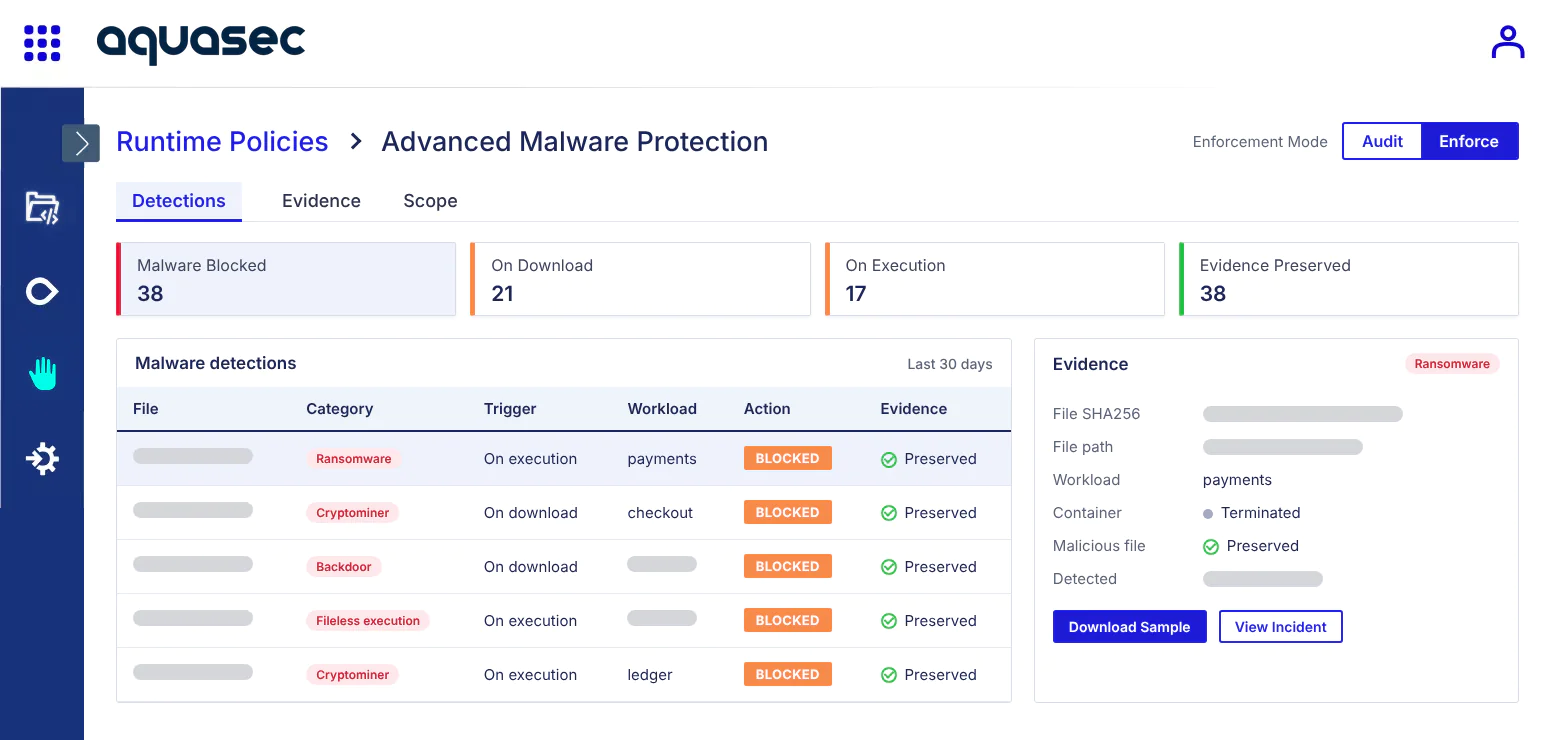
Task: Switch enforcement mode to Enforce
Action: pyautogui.click(x=1469, y=141)
